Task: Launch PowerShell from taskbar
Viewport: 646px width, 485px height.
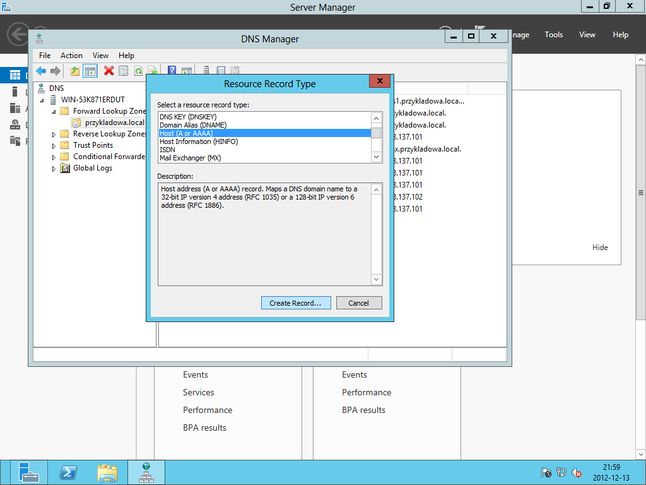Action: pyautogui.click(x=68, y=472)
